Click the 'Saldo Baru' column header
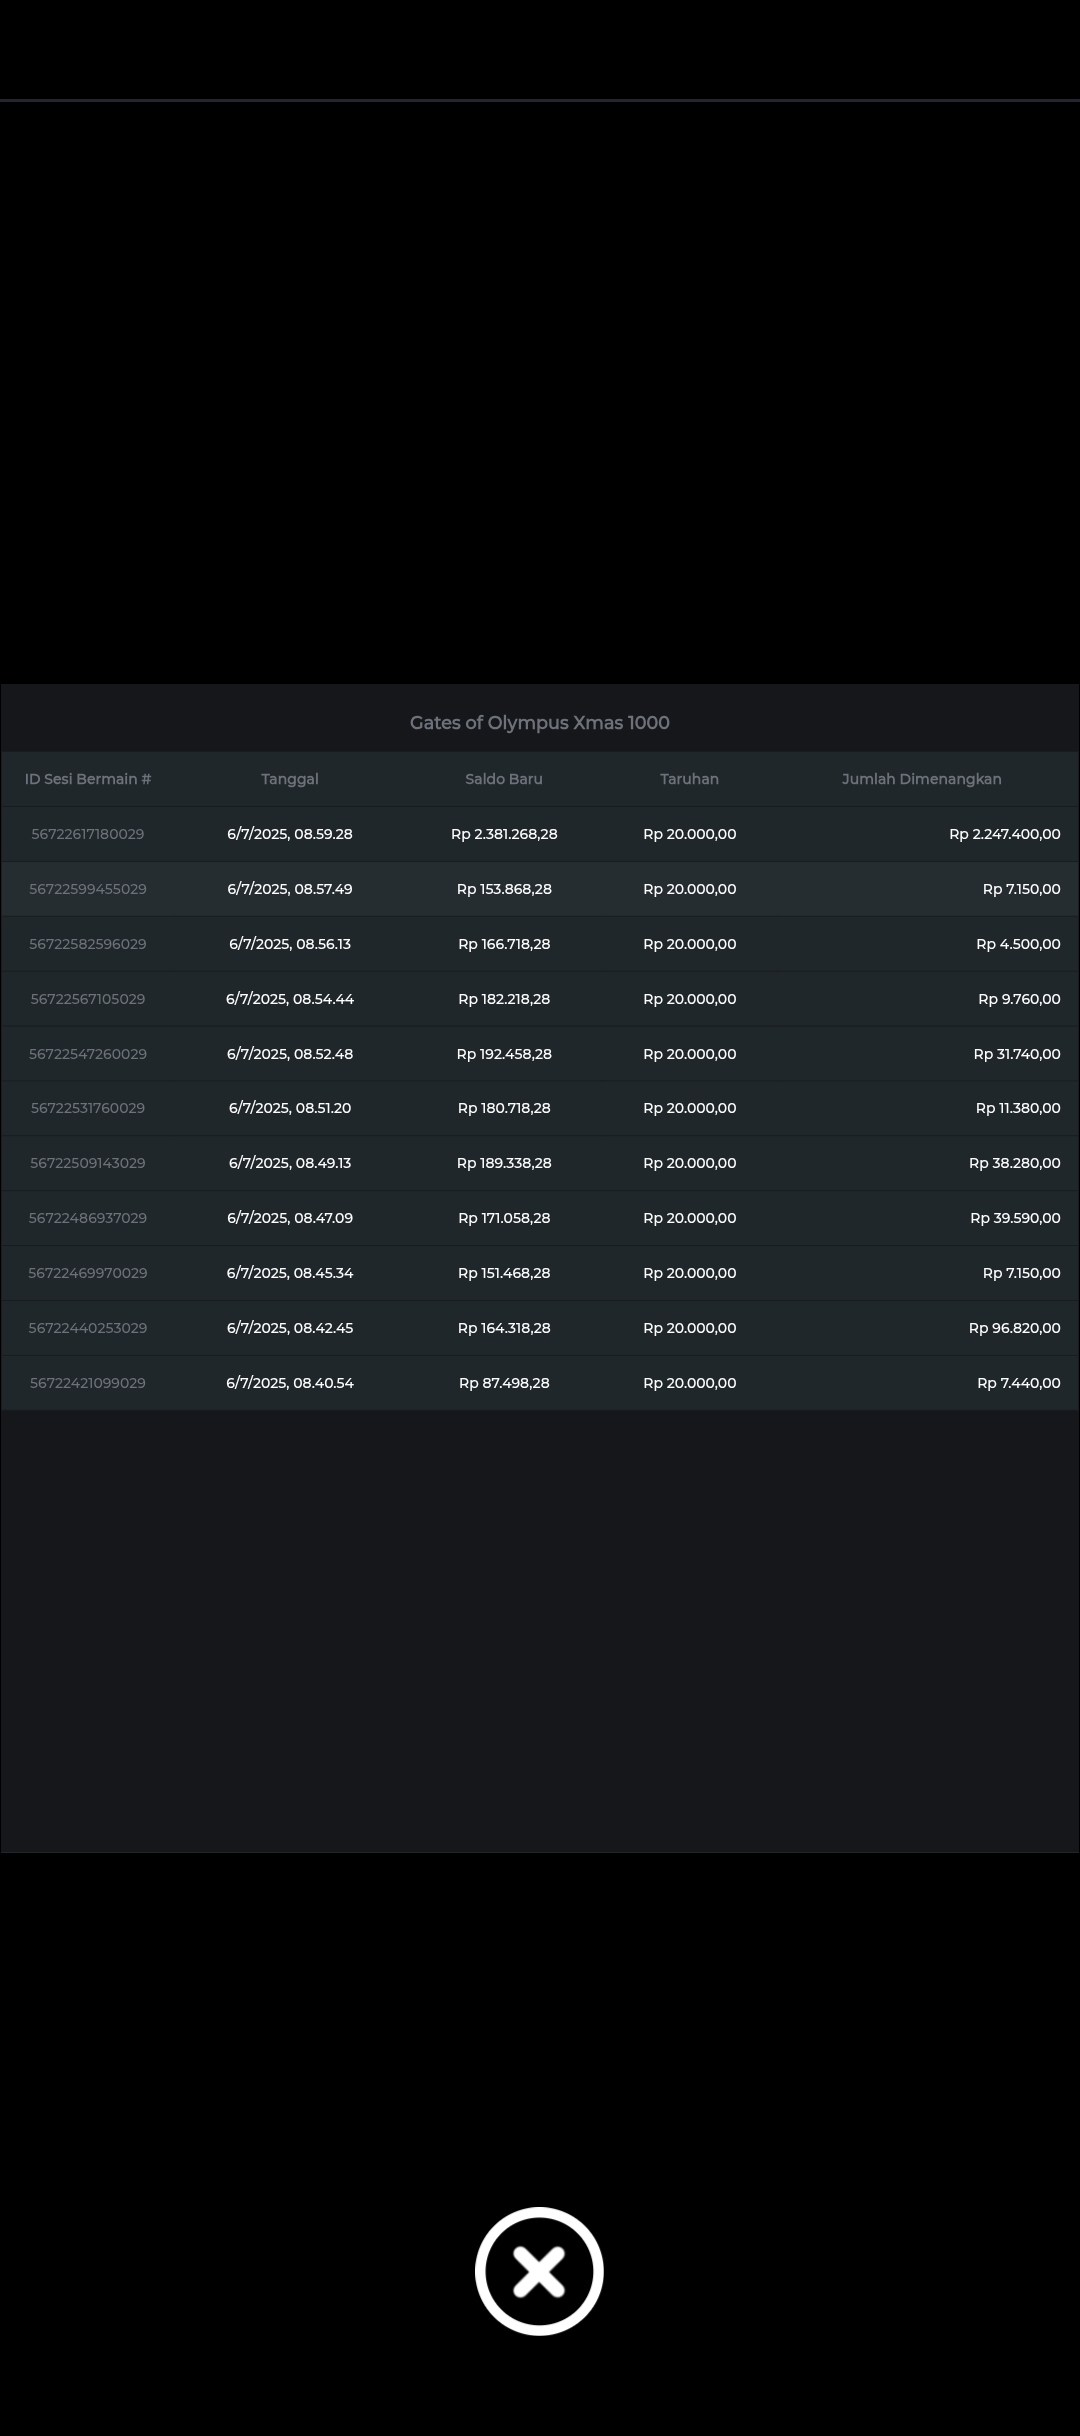Screen dimensions: 1080x2436 click(x=504, y=779)
